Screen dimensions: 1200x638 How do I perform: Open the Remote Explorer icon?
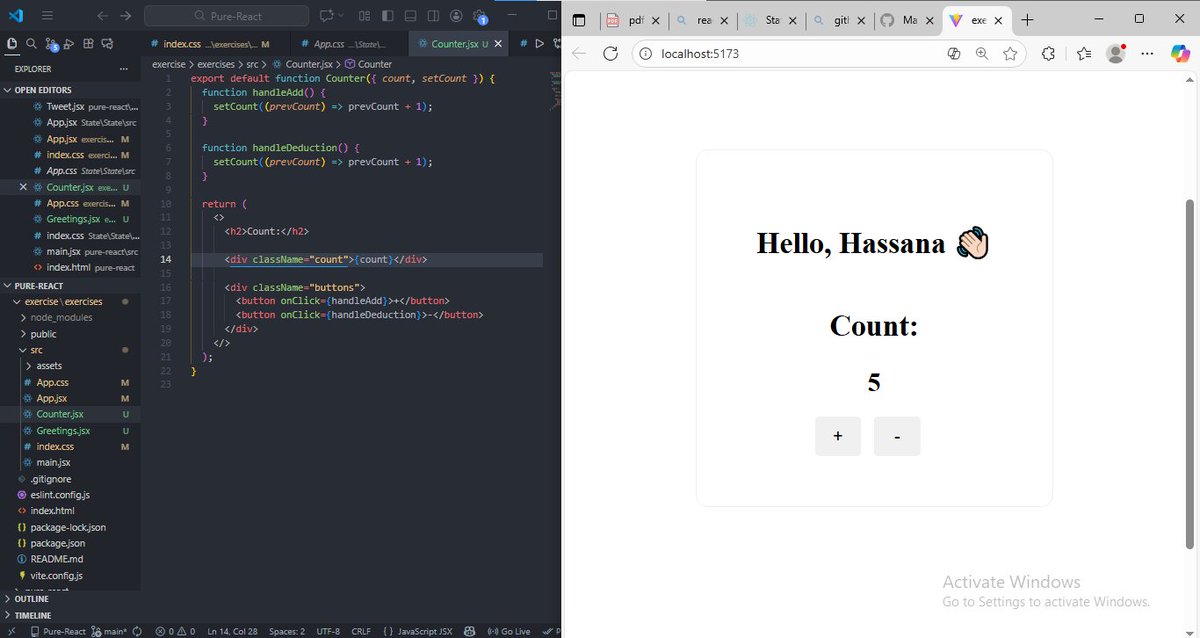(108, 43)
